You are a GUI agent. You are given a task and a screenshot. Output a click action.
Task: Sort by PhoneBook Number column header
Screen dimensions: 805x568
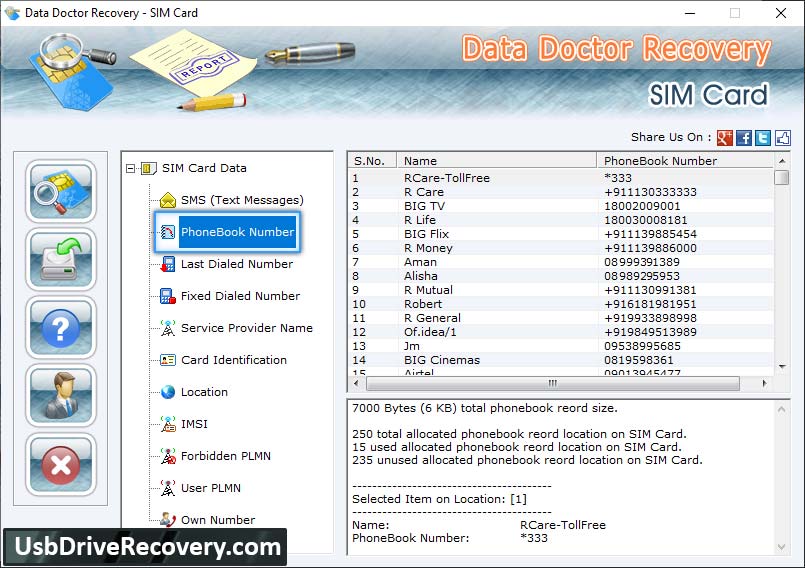(x=685, y=161)
